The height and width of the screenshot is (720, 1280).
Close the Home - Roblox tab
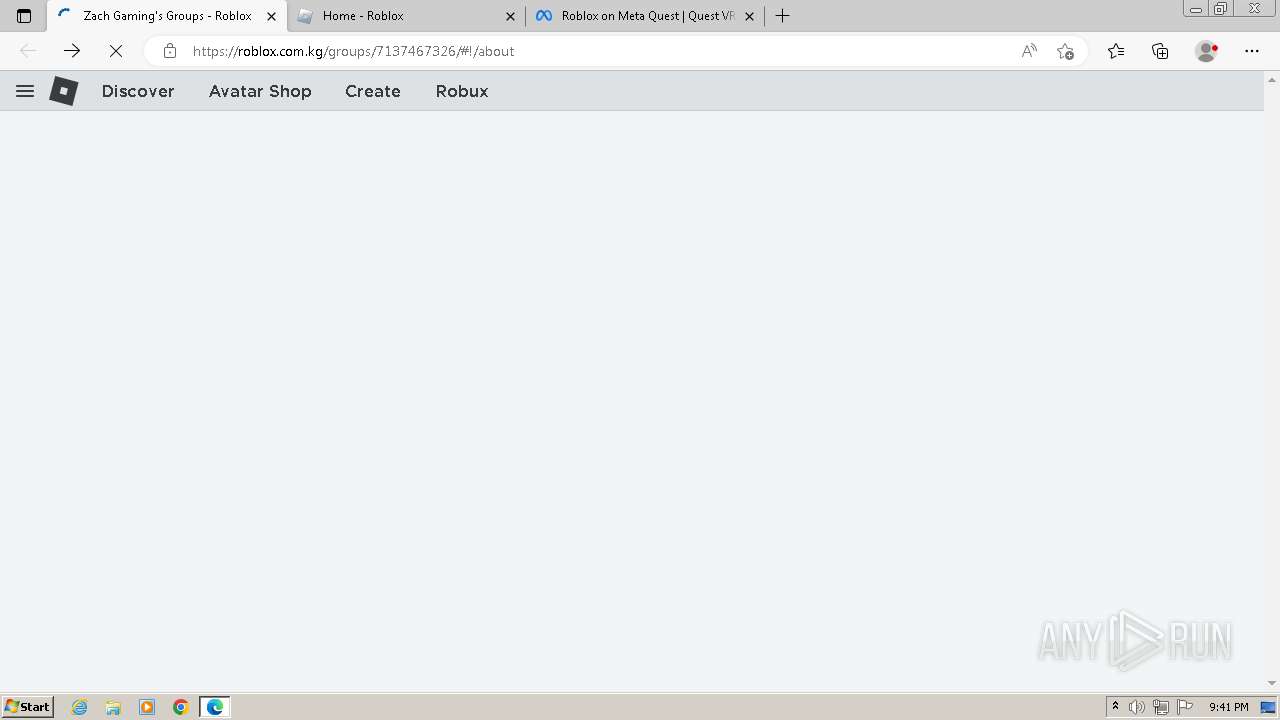(x=510, y=16)
